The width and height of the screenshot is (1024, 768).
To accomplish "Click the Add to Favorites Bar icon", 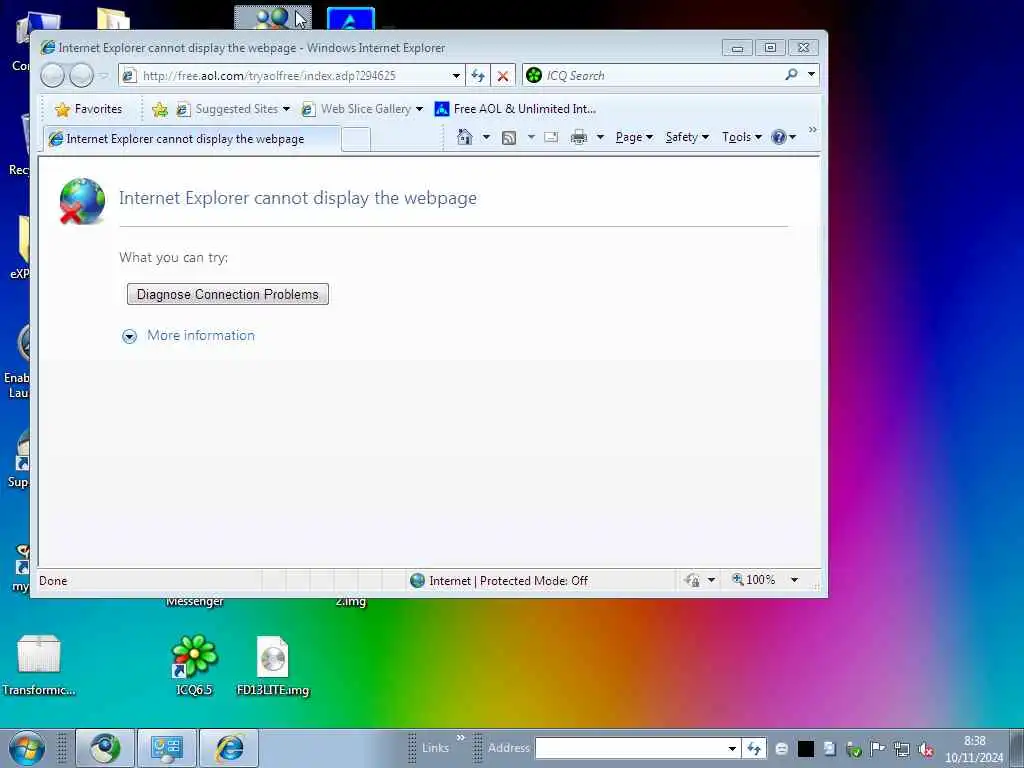I will 159,109.
